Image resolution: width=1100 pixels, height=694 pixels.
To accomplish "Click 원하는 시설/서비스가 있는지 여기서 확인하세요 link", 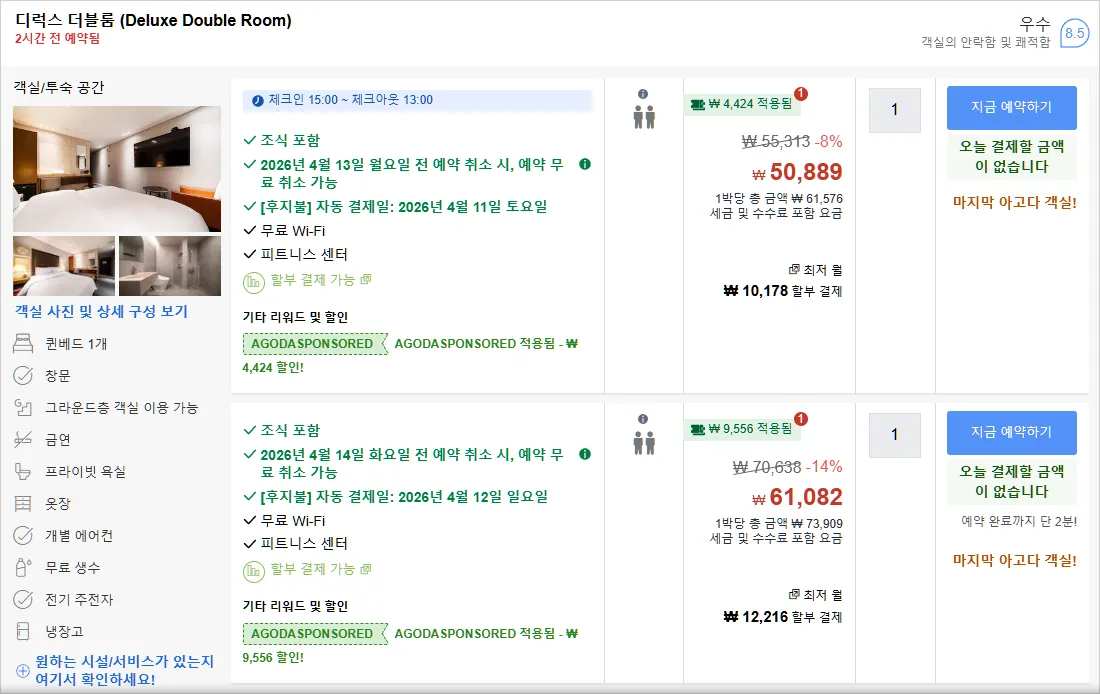I will (x=124, y=670).
